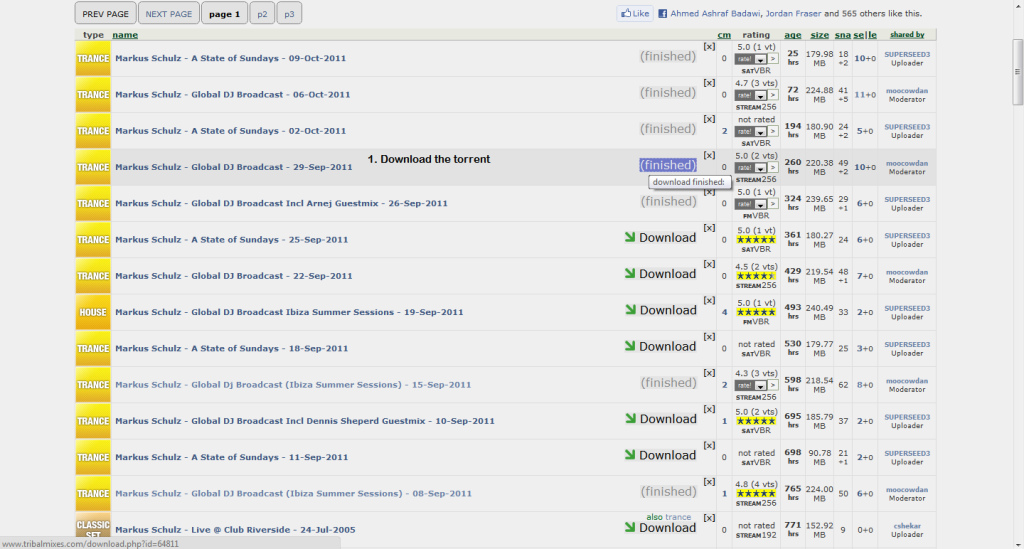Open A State of Sundays 09-Oct-2011 torrent link
The width and height of the screenshot is (1024, 549).
pyautogui.click(x=231, y=58)
